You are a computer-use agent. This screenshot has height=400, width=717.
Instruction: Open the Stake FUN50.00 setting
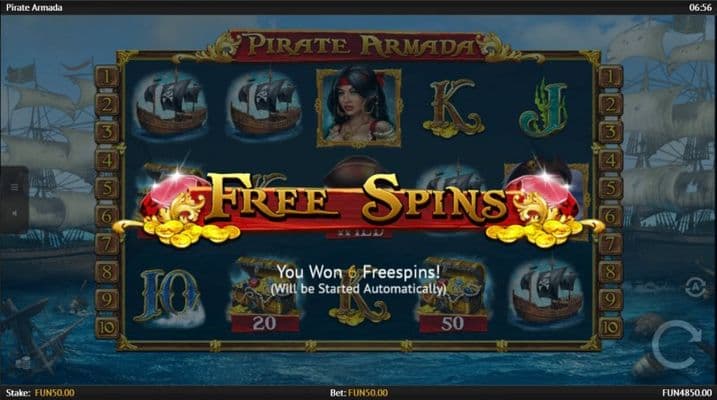(40, 393)
